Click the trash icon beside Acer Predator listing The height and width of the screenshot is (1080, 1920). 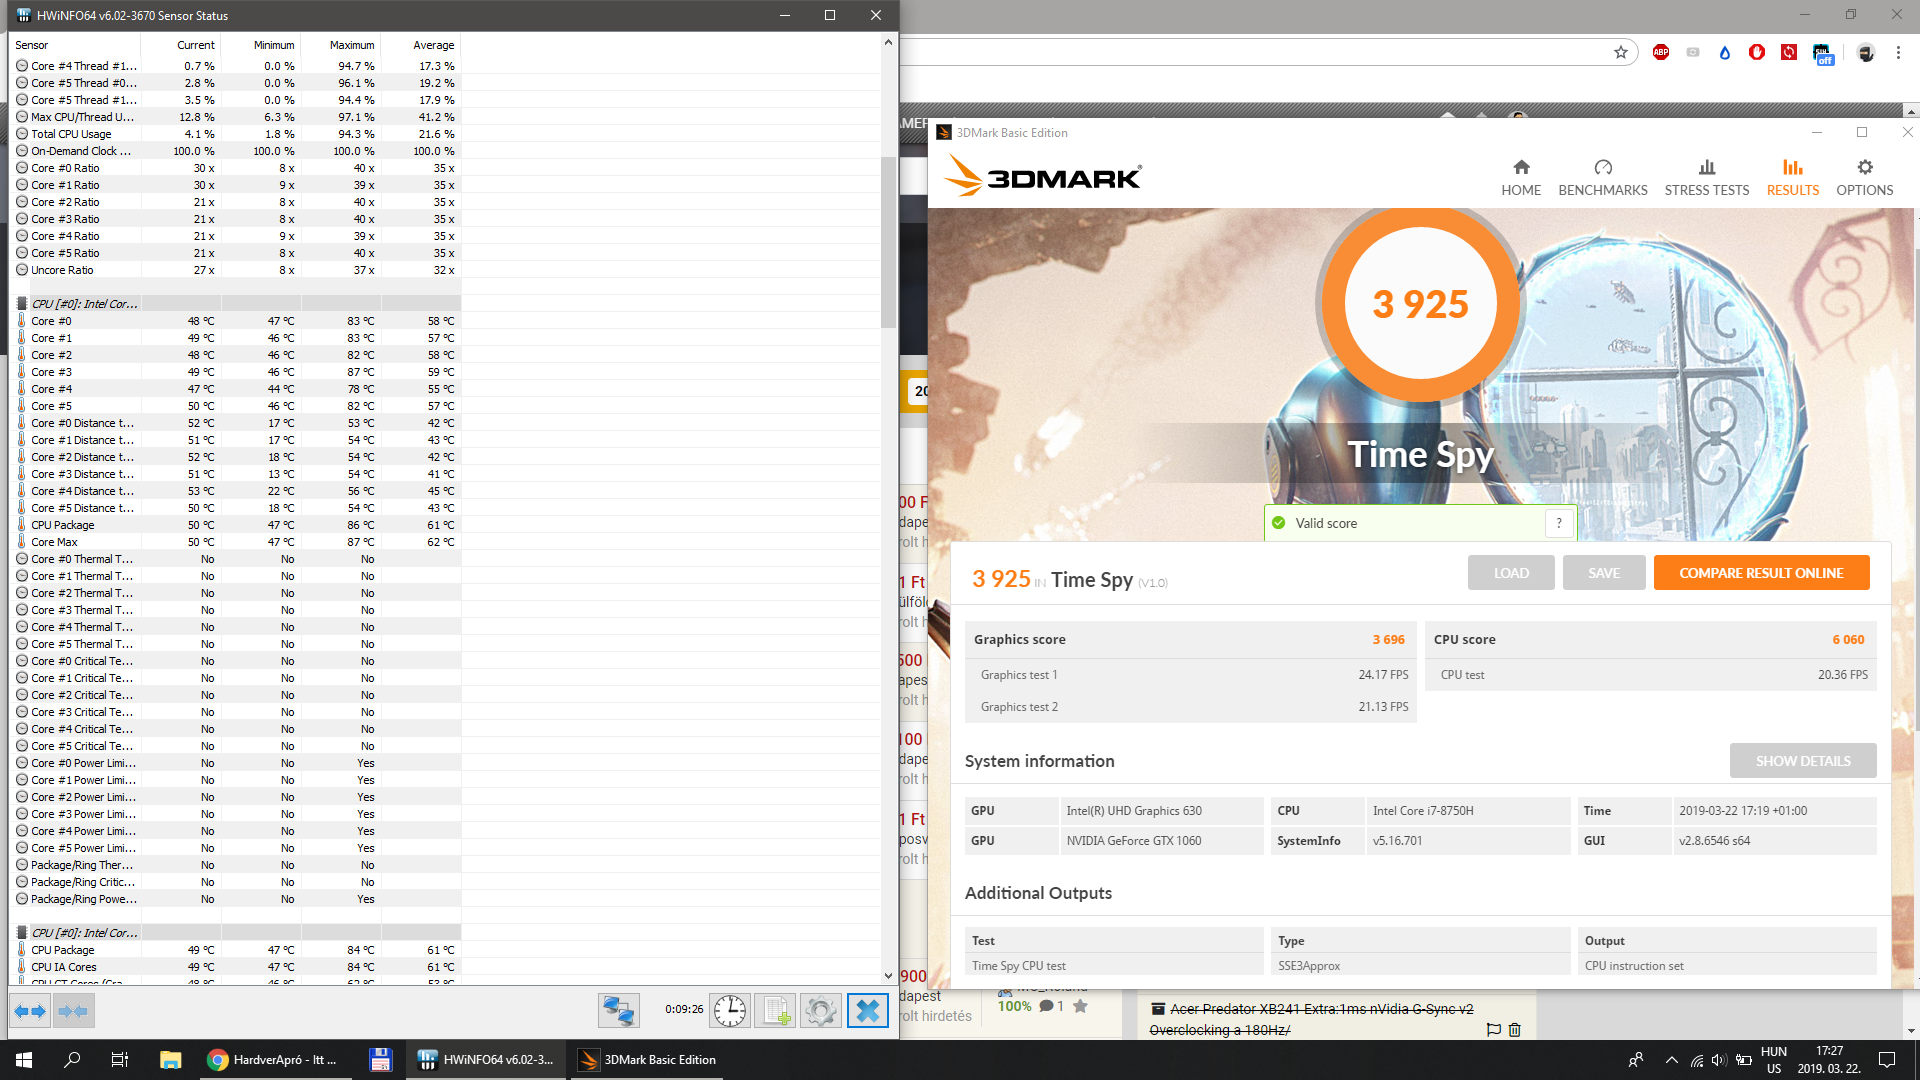click(1515, 1030)
